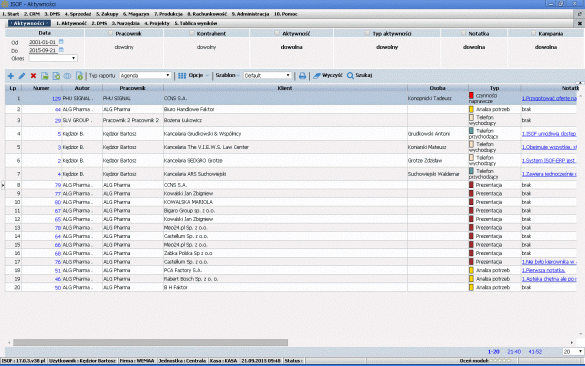Click the pencil edit icon in toolbar
The height and width of the screenshot is (366, 585).
pos(22,76)
